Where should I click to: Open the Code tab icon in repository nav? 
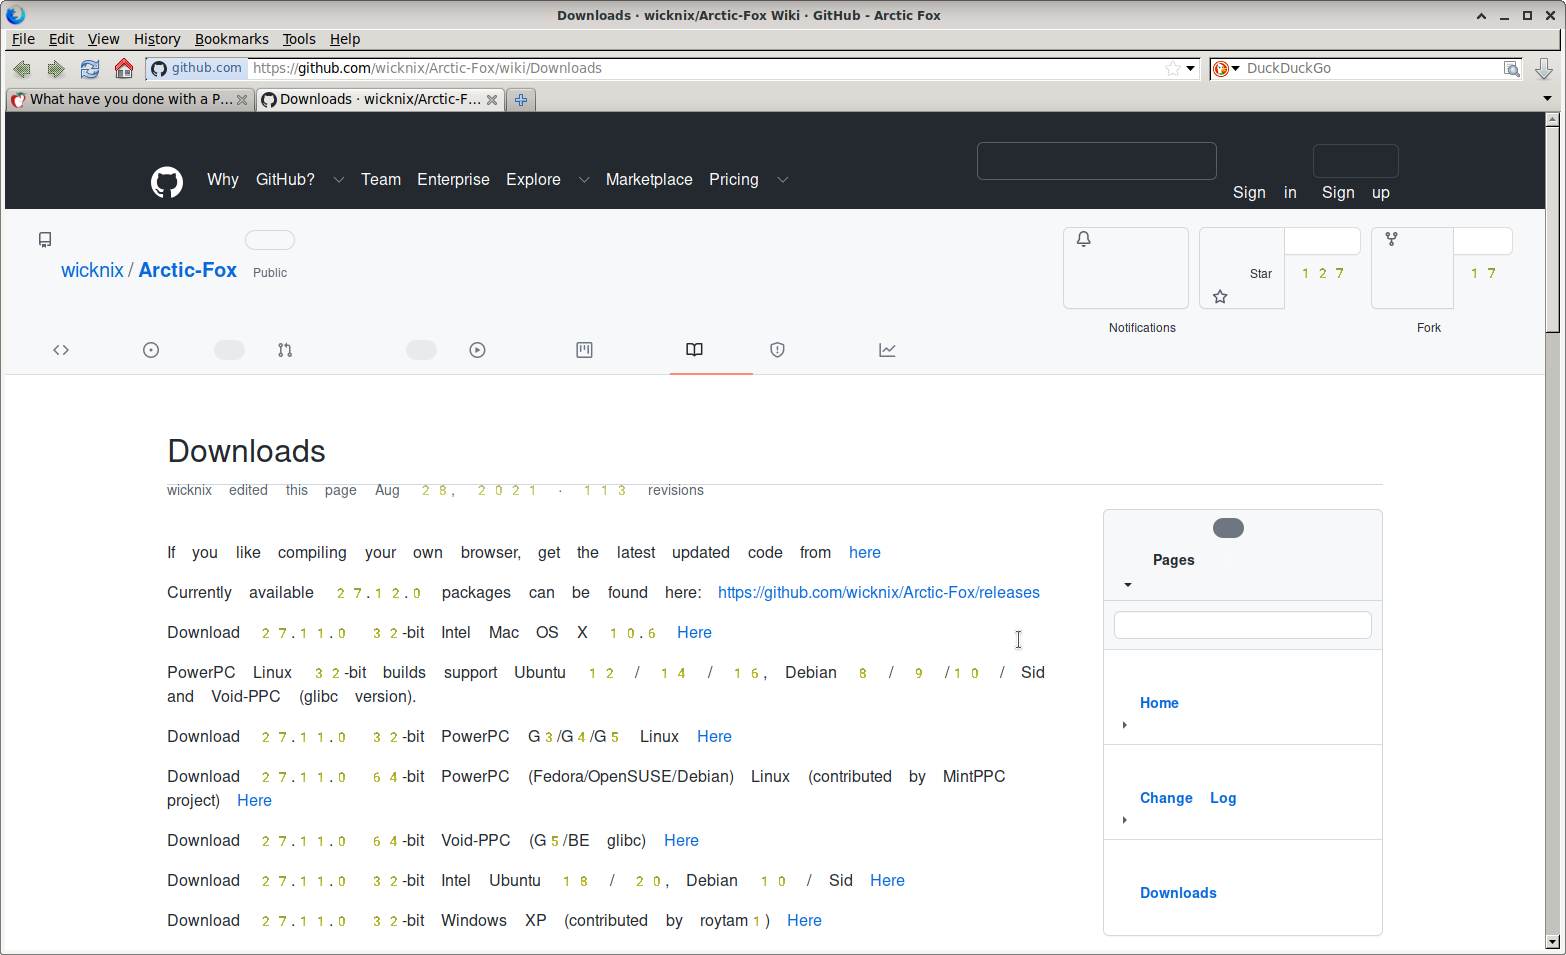(61, 350)
